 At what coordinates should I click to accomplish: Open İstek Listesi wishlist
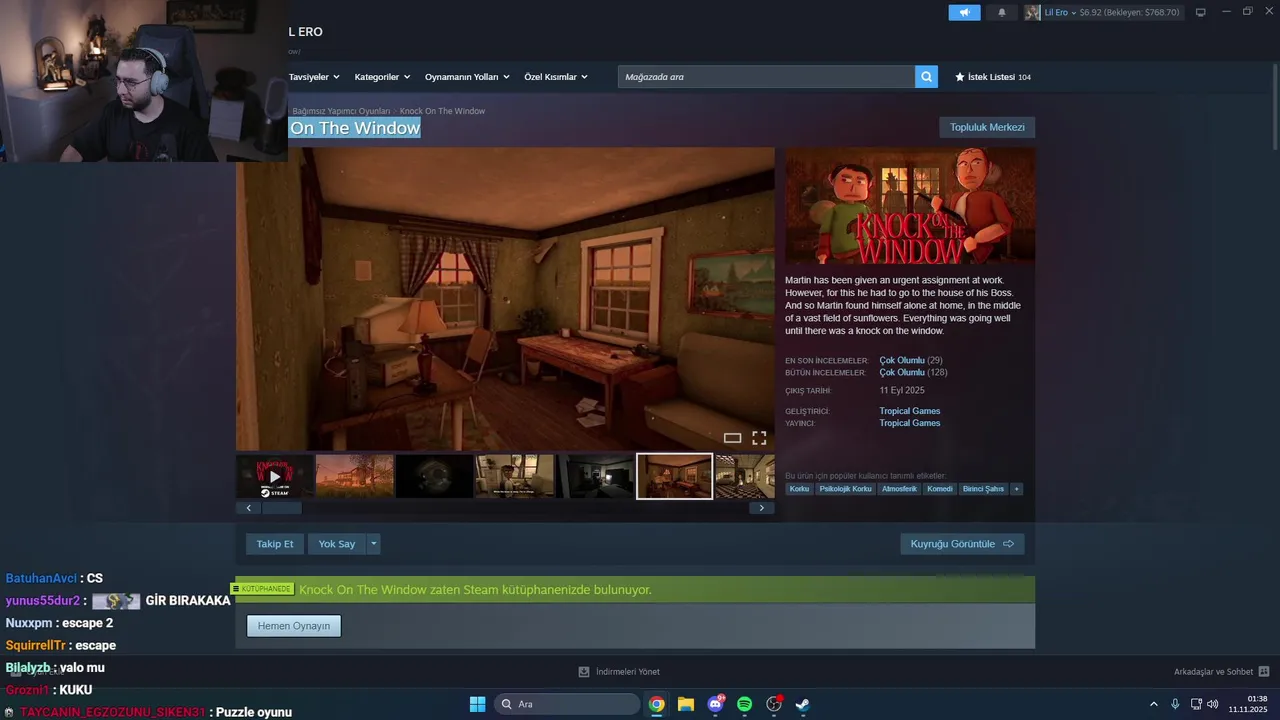(x=992, y=77)
